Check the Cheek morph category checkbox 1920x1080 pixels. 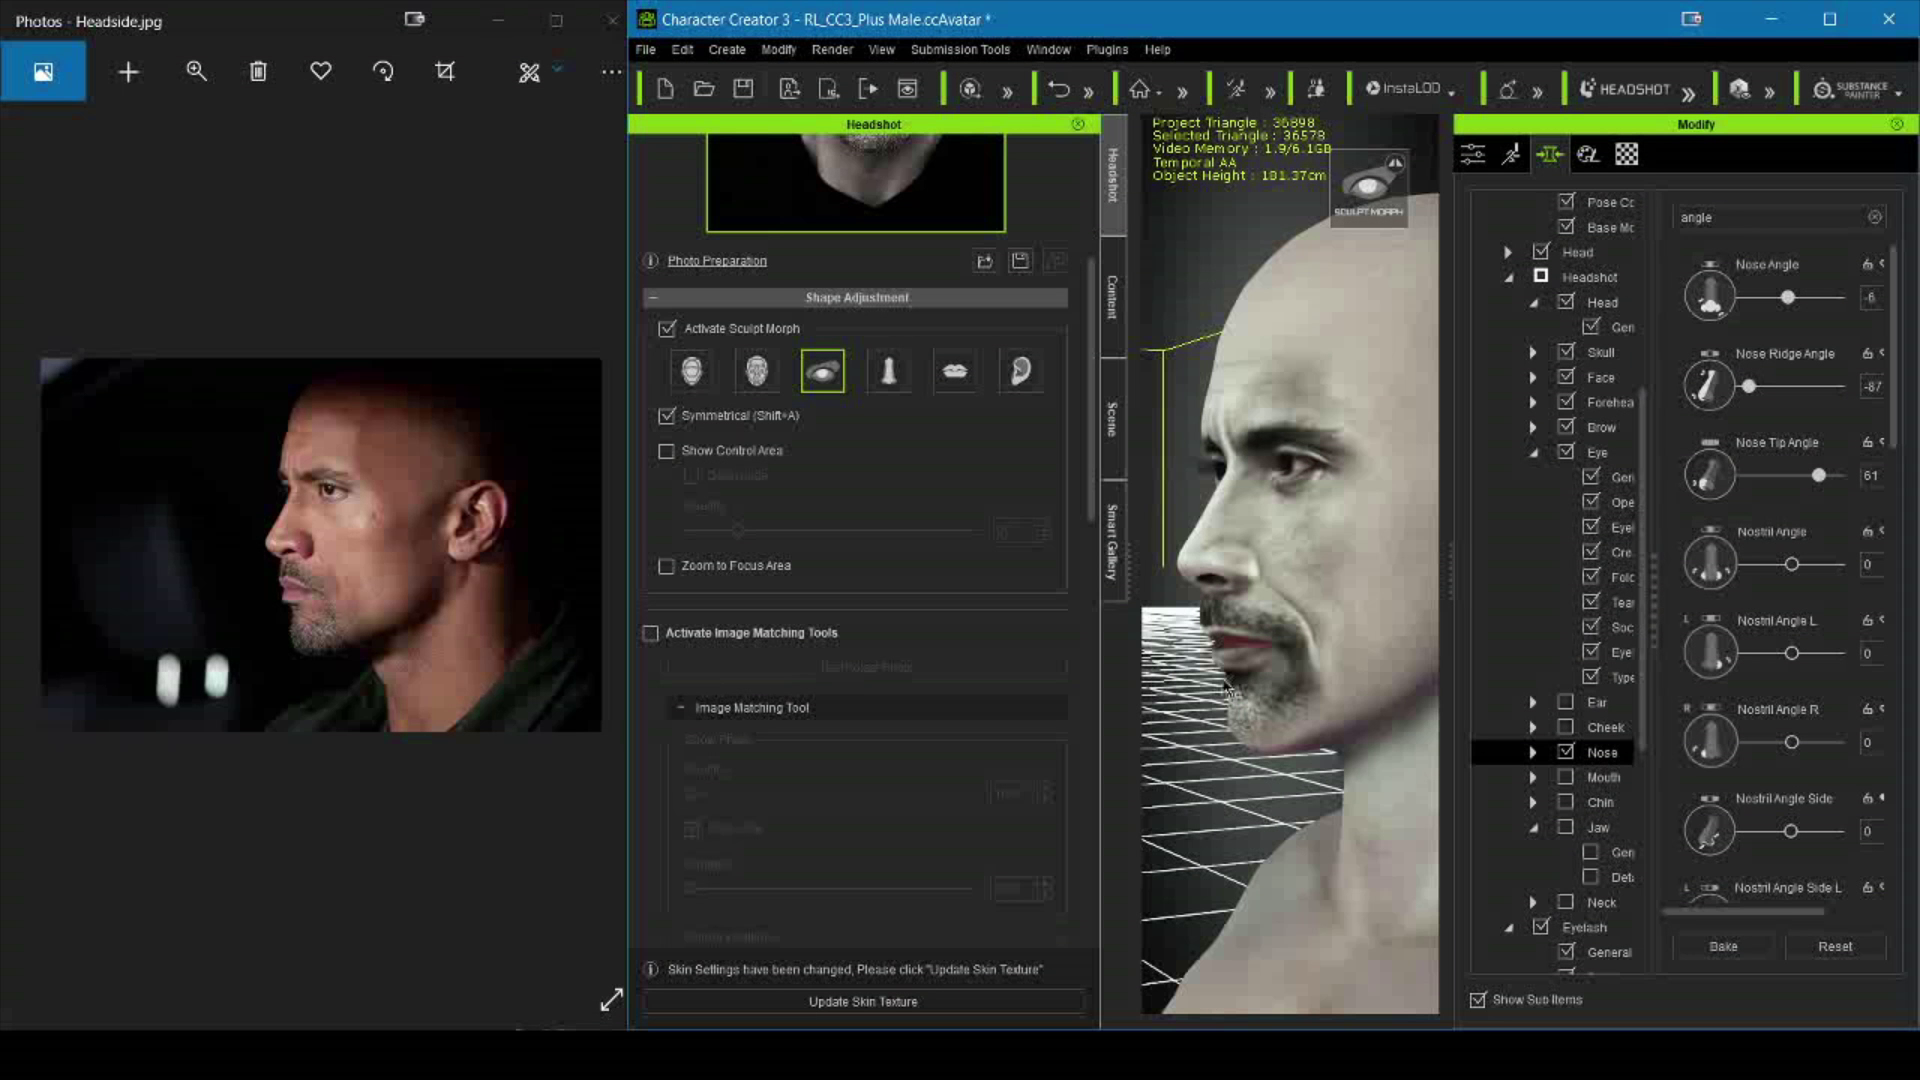click(1566, 727)
